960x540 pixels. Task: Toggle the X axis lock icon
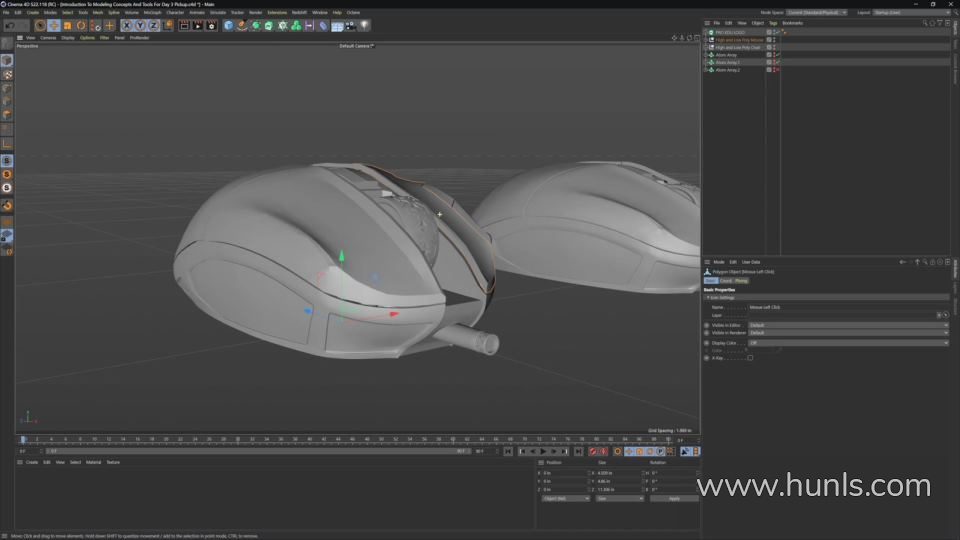tap(127, 25)
